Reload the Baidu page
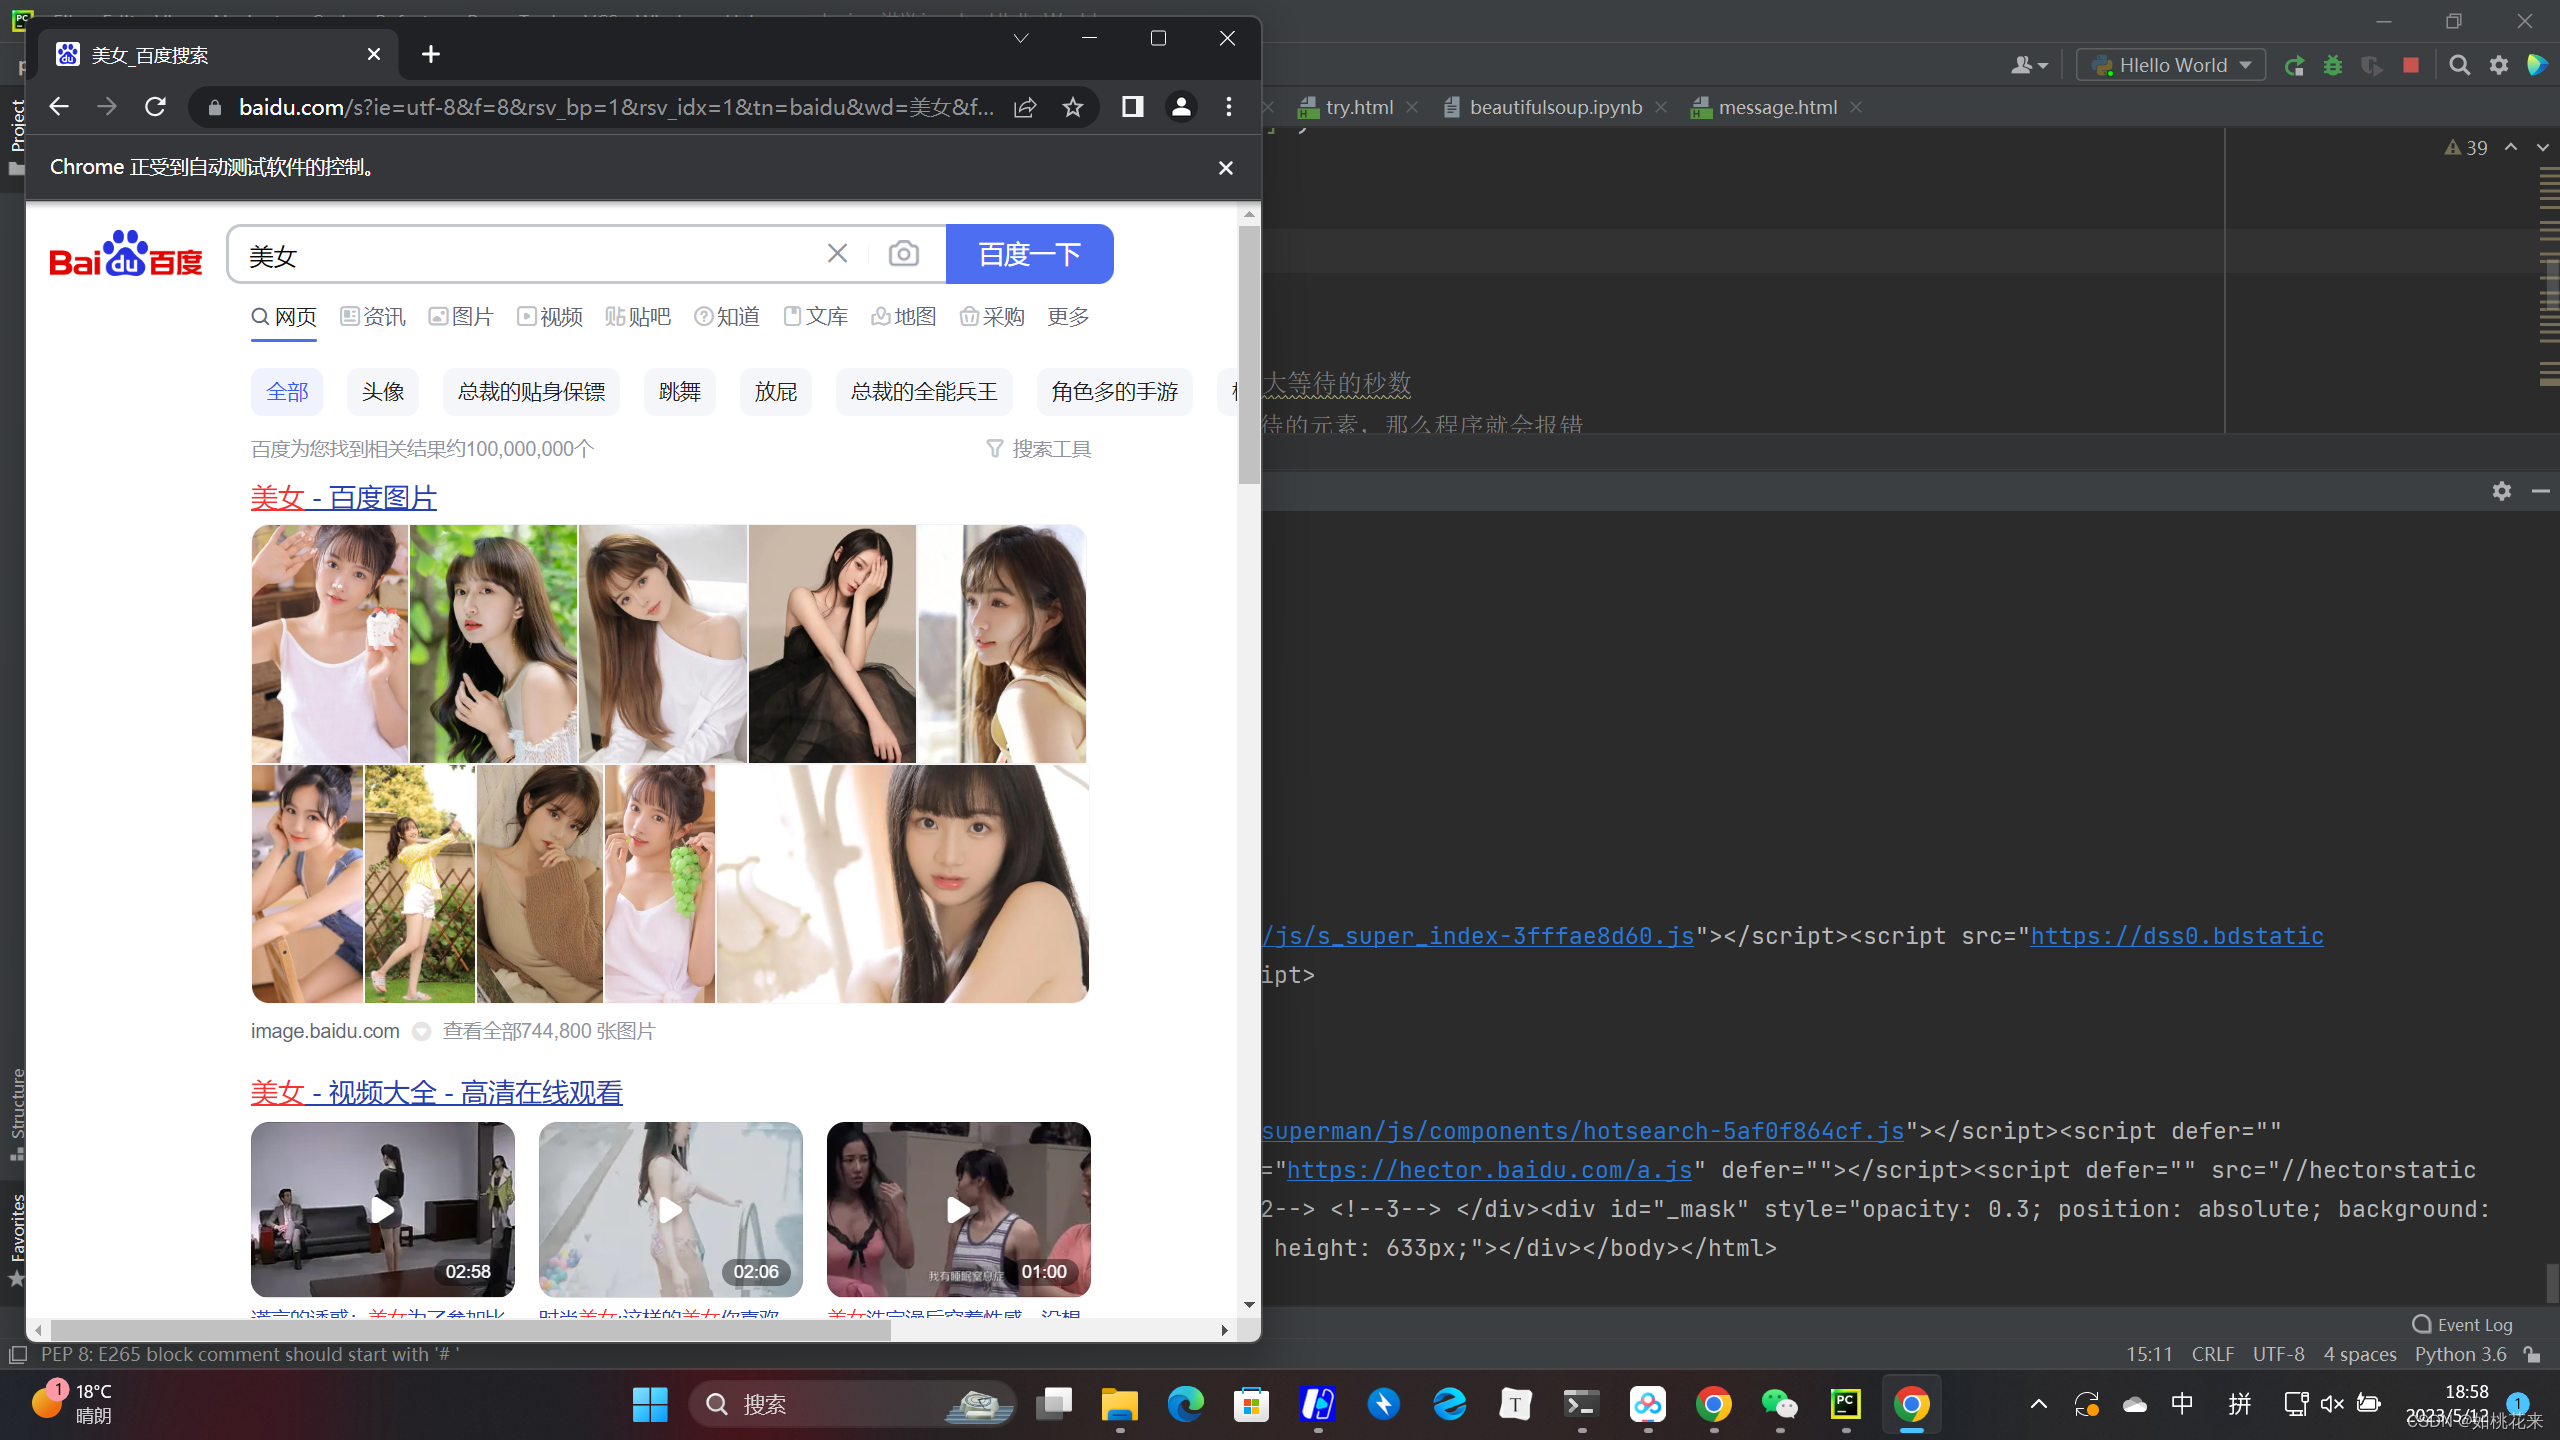 [x=155, y=107]
